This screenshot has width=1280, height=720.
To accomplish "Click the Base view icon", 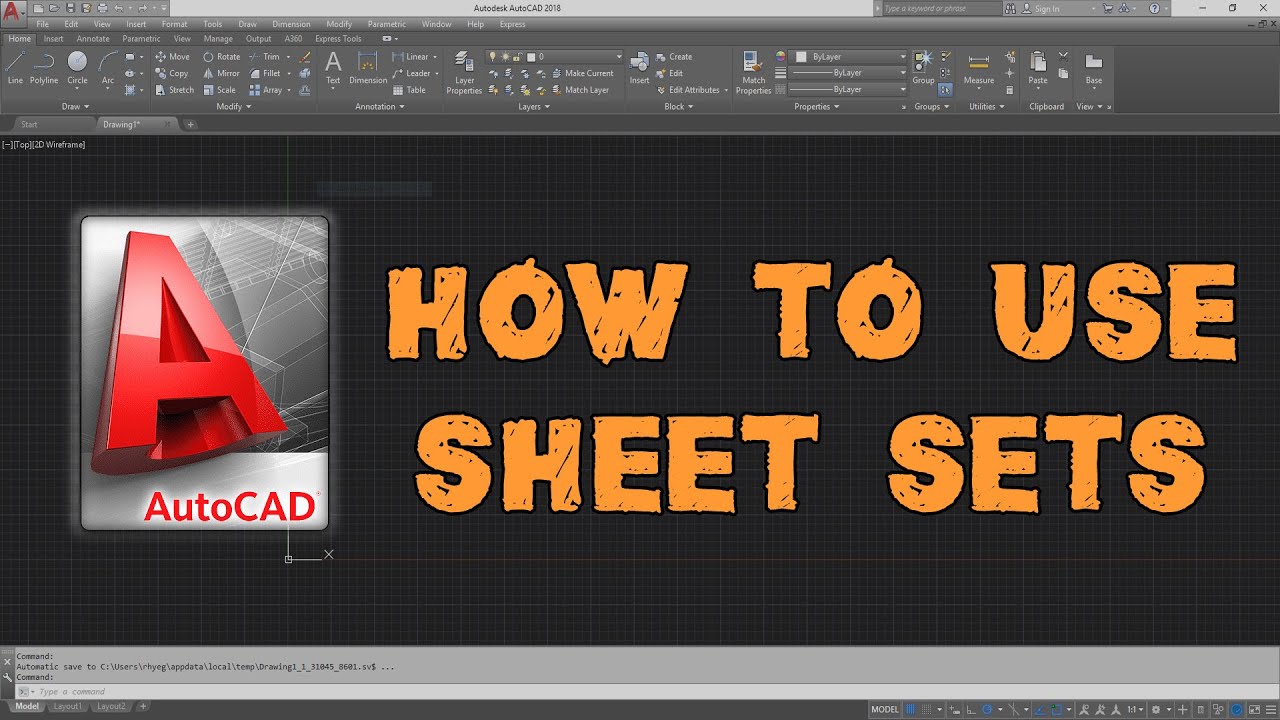I will click(1094, 68).
